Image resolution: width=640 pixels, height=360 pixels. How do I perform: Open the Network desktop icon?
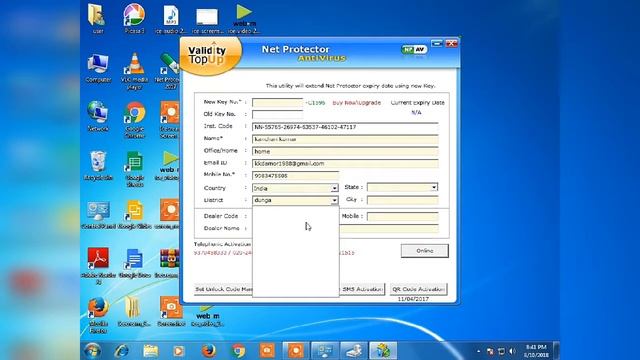[x=98, y=116]
